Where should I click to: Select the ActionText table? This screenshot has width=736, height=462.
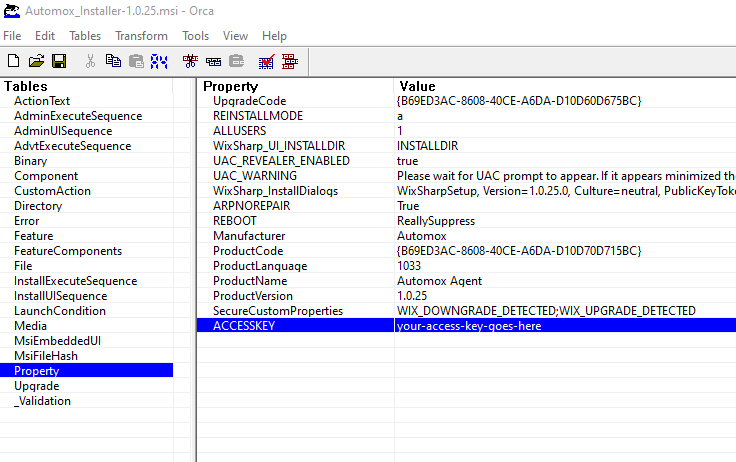[42, 101]
